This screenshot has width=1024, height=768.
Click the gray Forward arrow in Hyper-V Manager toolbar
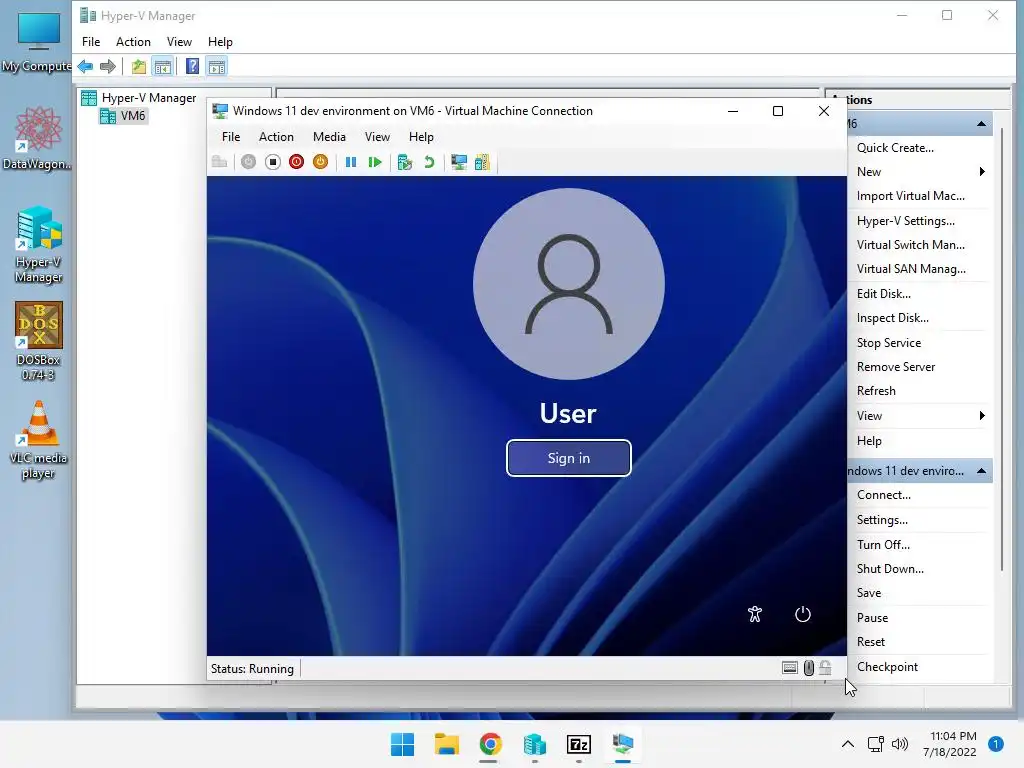point(108,67)
